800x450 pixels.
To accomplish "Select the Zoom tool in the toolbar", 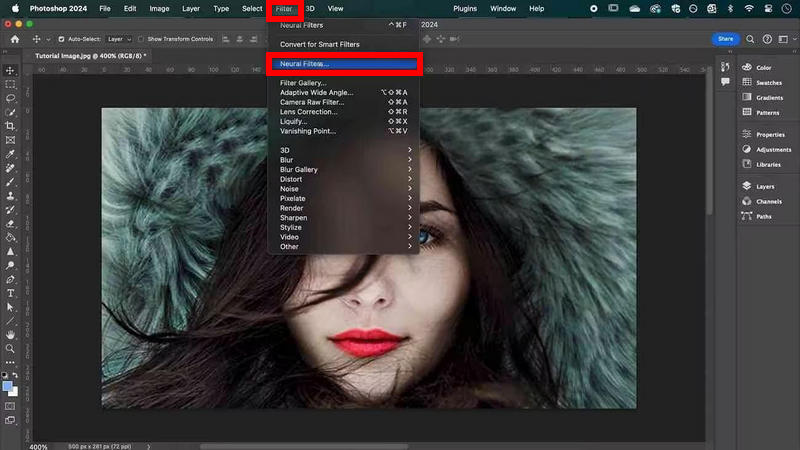I will click(x=10, y=348).
